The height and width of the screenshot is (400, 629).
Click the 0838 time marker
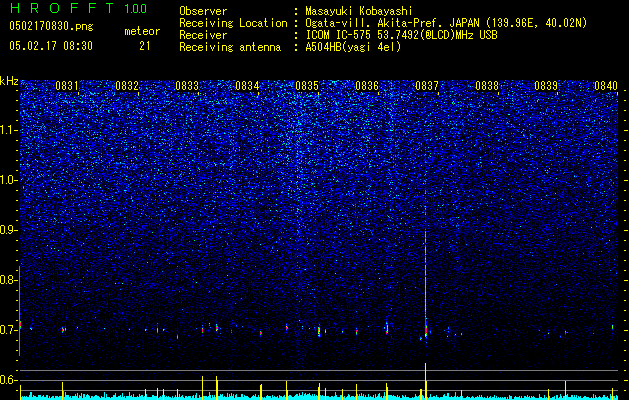[x=487, y=86]
